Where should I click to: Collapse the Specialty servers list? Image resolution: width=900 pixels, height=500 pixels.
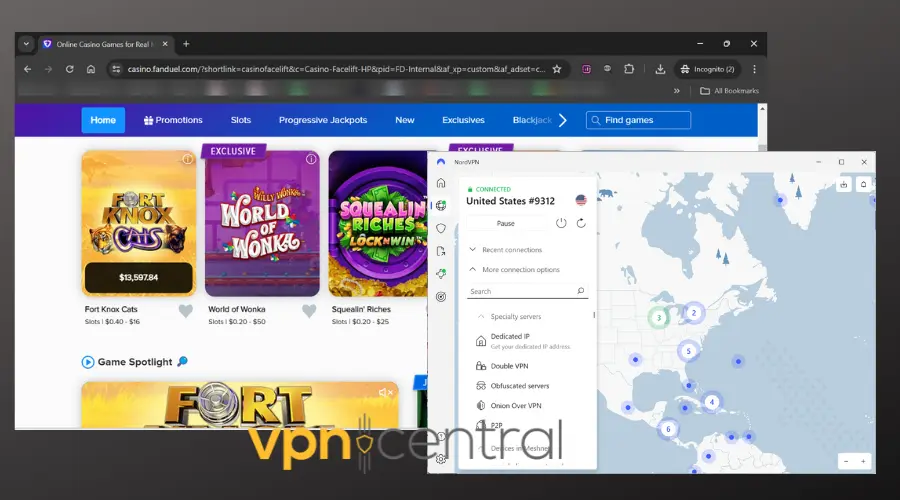tap(510, 316)
